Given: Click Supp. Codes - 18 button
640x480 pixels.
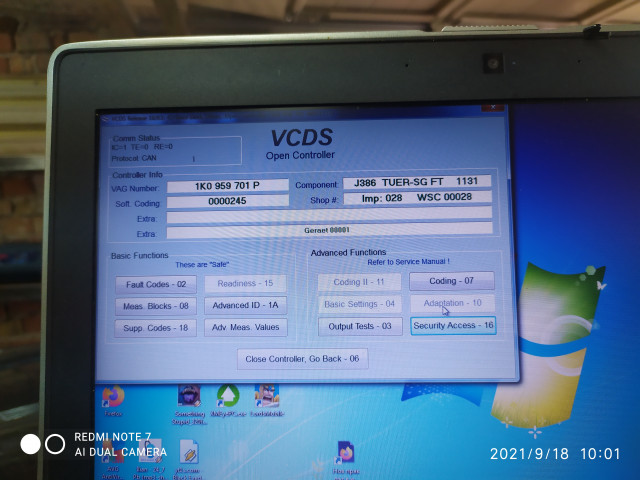Looking at the screenshot, I should pyautogui.click(x=155, y=328).
